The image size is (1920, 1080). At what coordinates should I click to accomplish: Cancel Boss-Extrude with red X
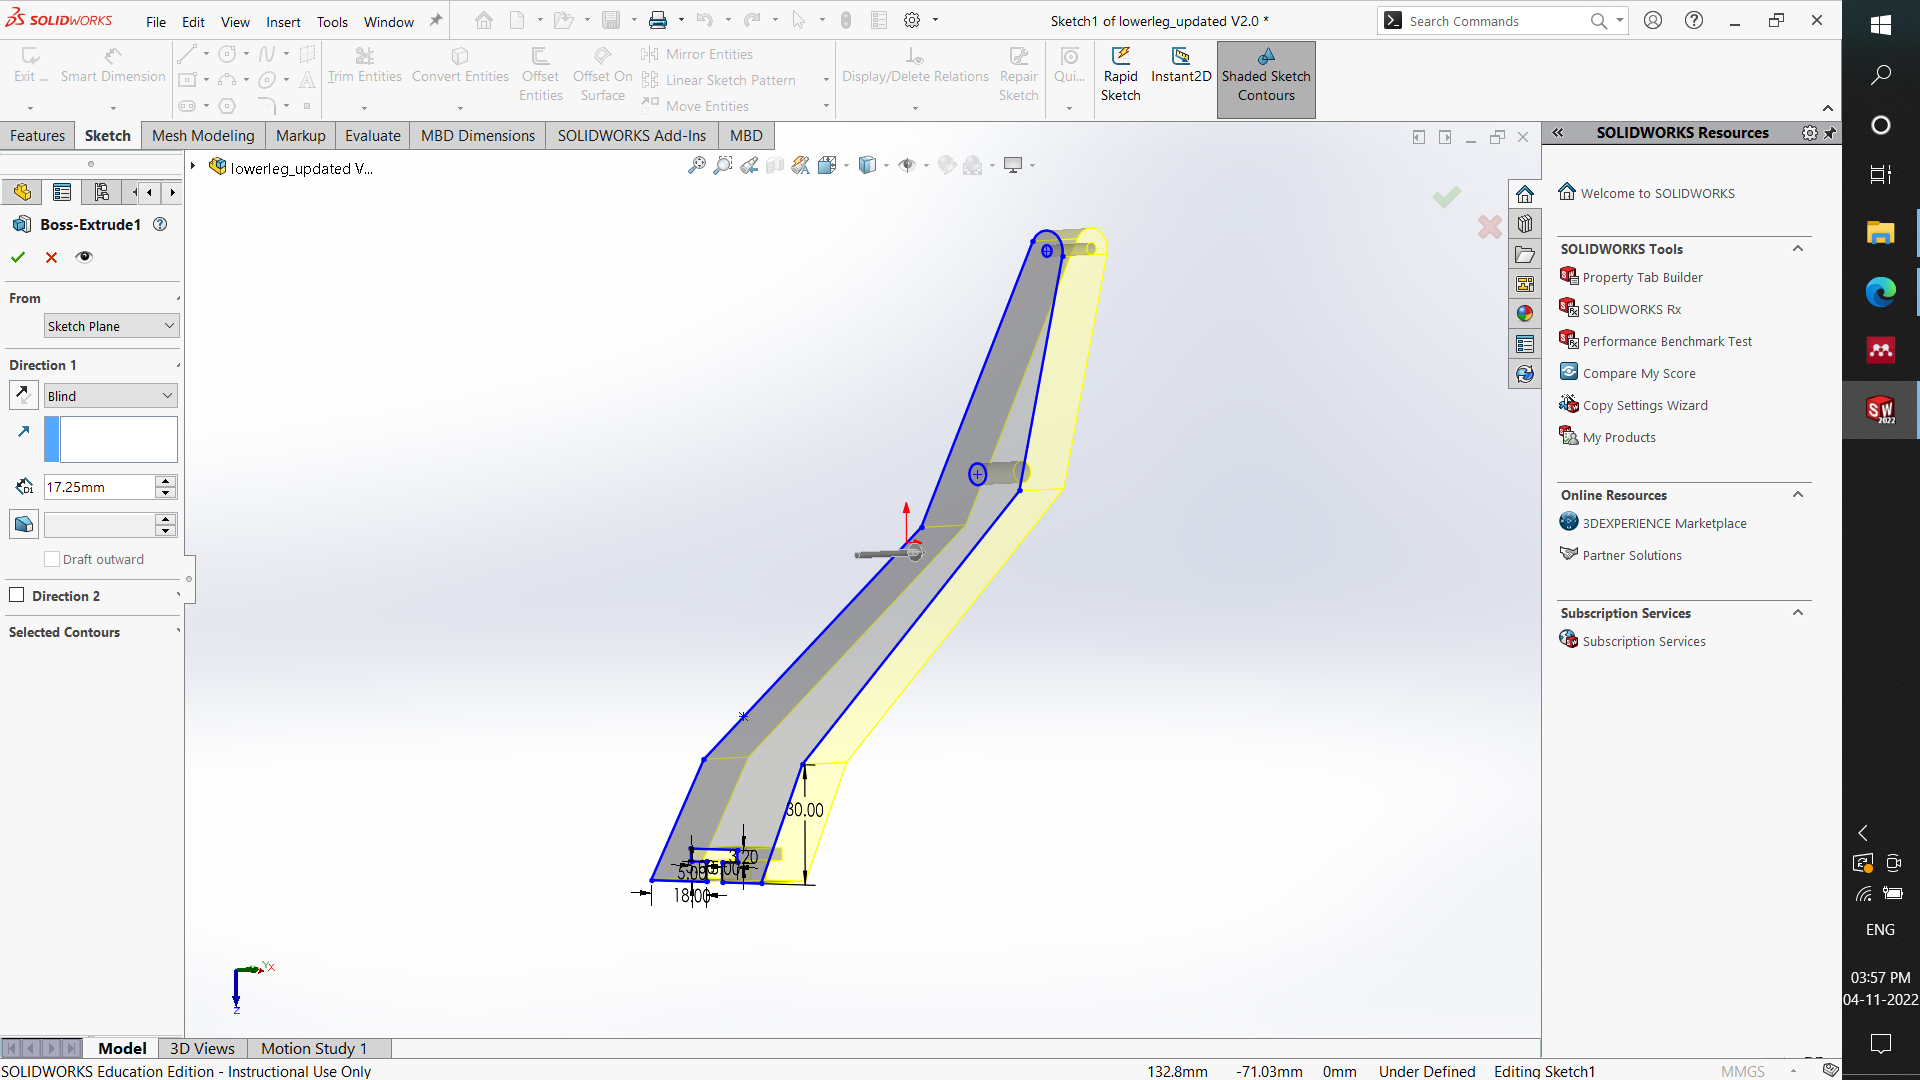tap(51, 257)
